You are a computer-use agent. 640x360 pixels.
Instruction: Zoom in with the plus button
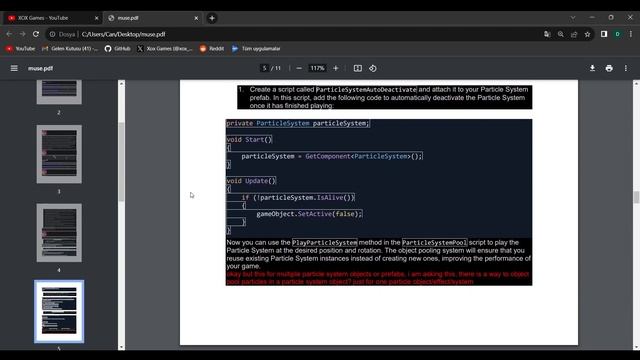[336, 68]
